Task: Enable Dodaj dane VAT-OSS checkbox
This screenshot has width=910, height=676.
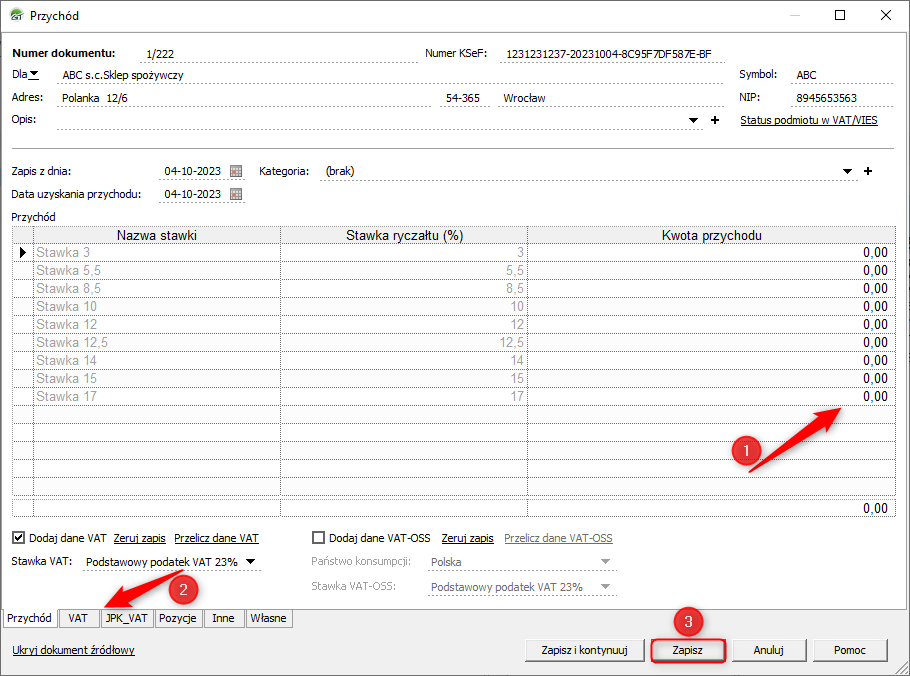Action: pos(318,538)
